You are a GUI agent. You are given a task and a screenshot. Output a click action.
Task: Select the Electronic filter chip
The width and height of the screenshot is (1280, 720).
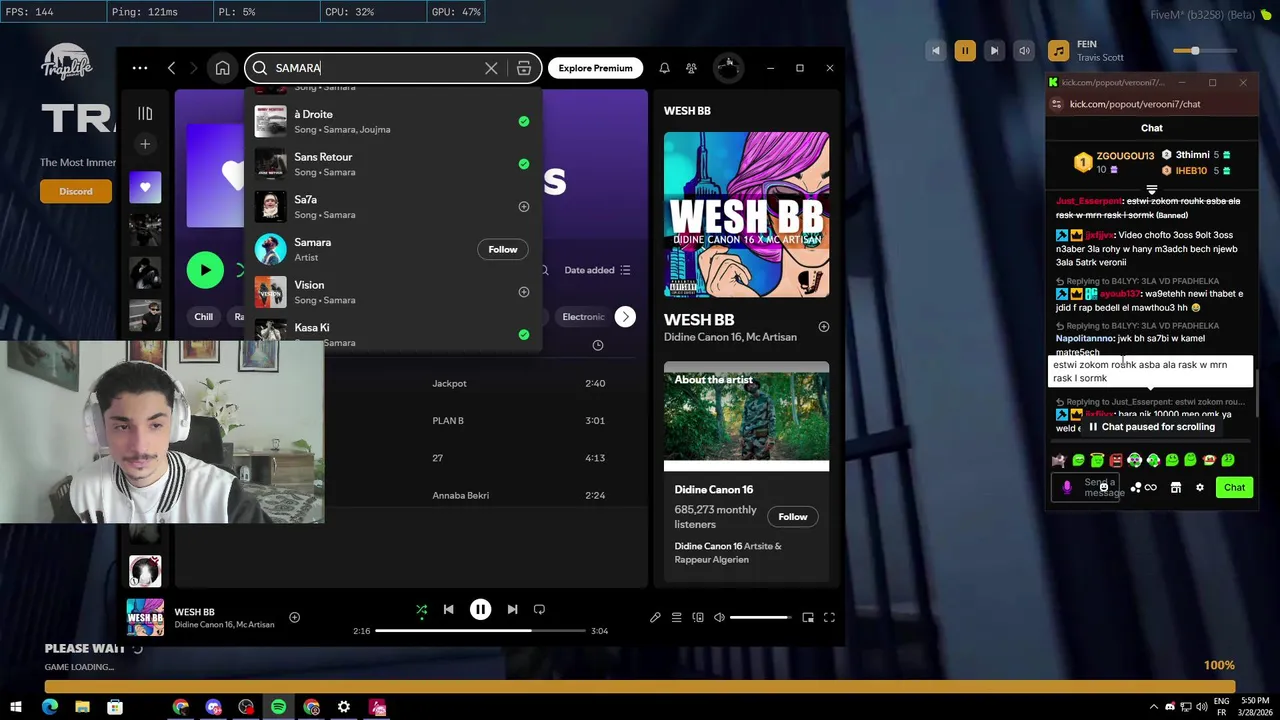(x=583, y=317)
